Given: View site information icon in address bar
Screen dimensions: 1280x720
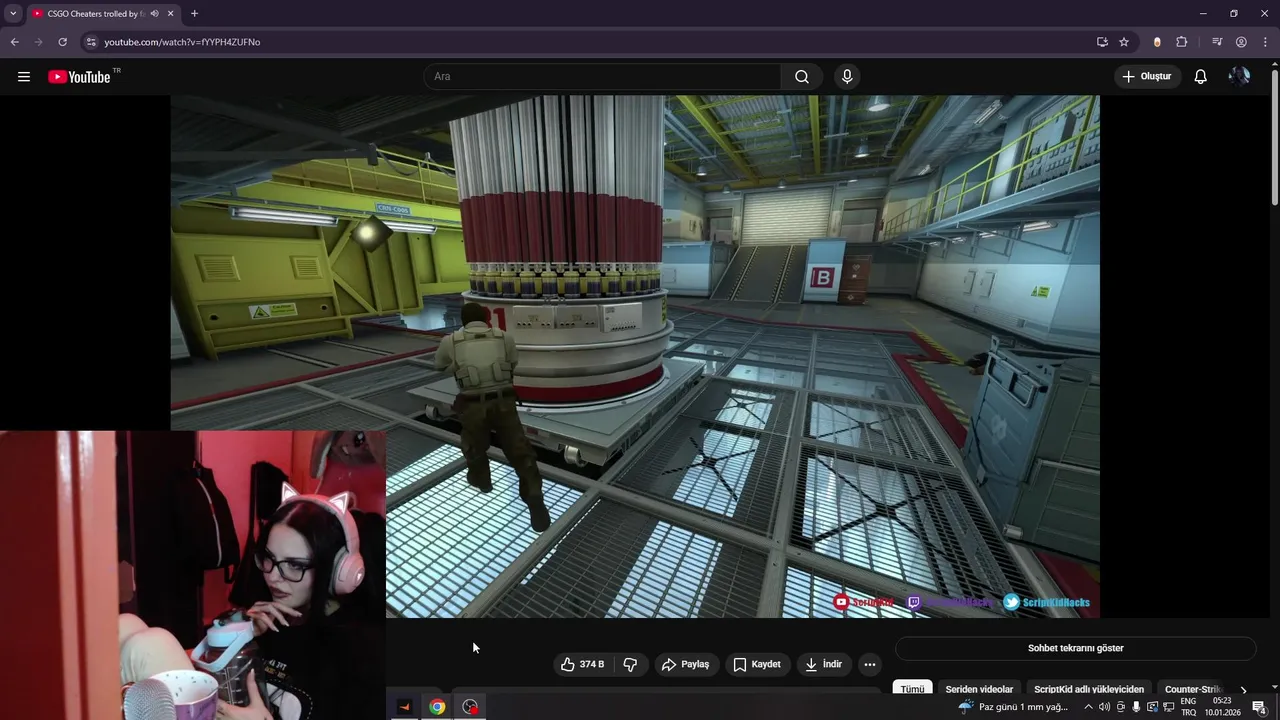Looking at the screenshot, I should [91, 42].
